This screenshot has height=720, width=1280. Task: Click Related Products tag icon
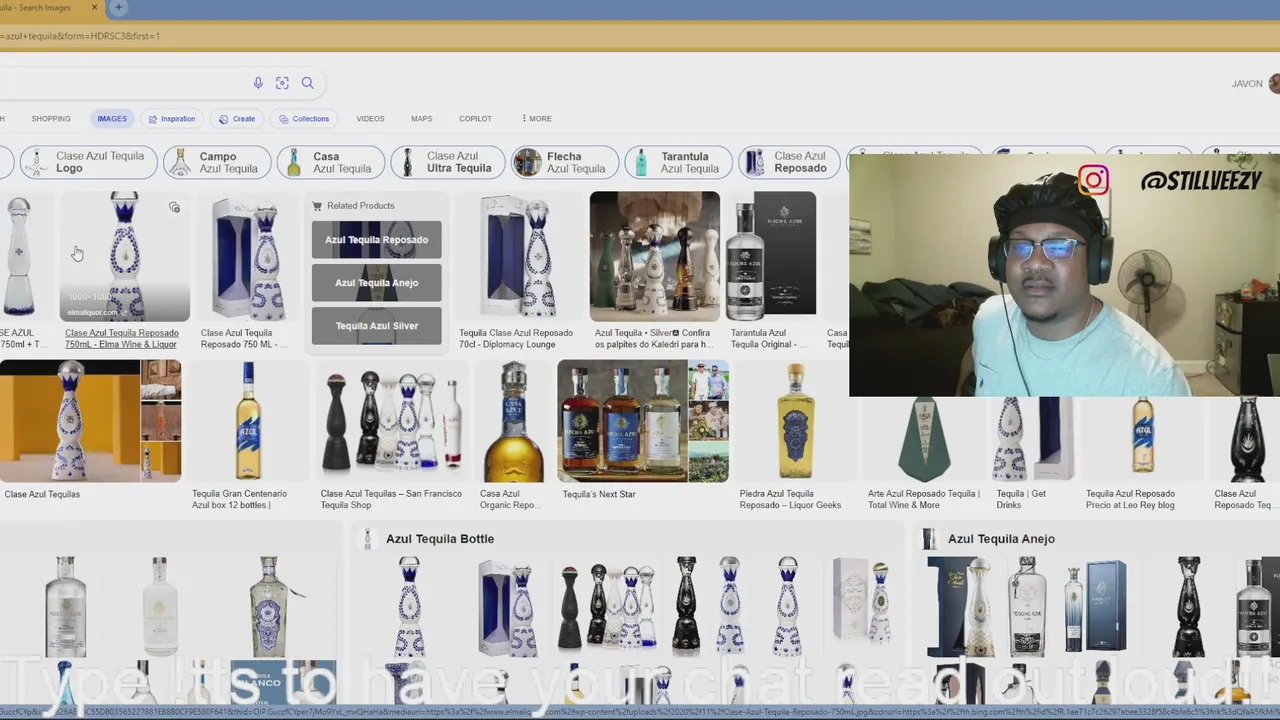point(317,206)
